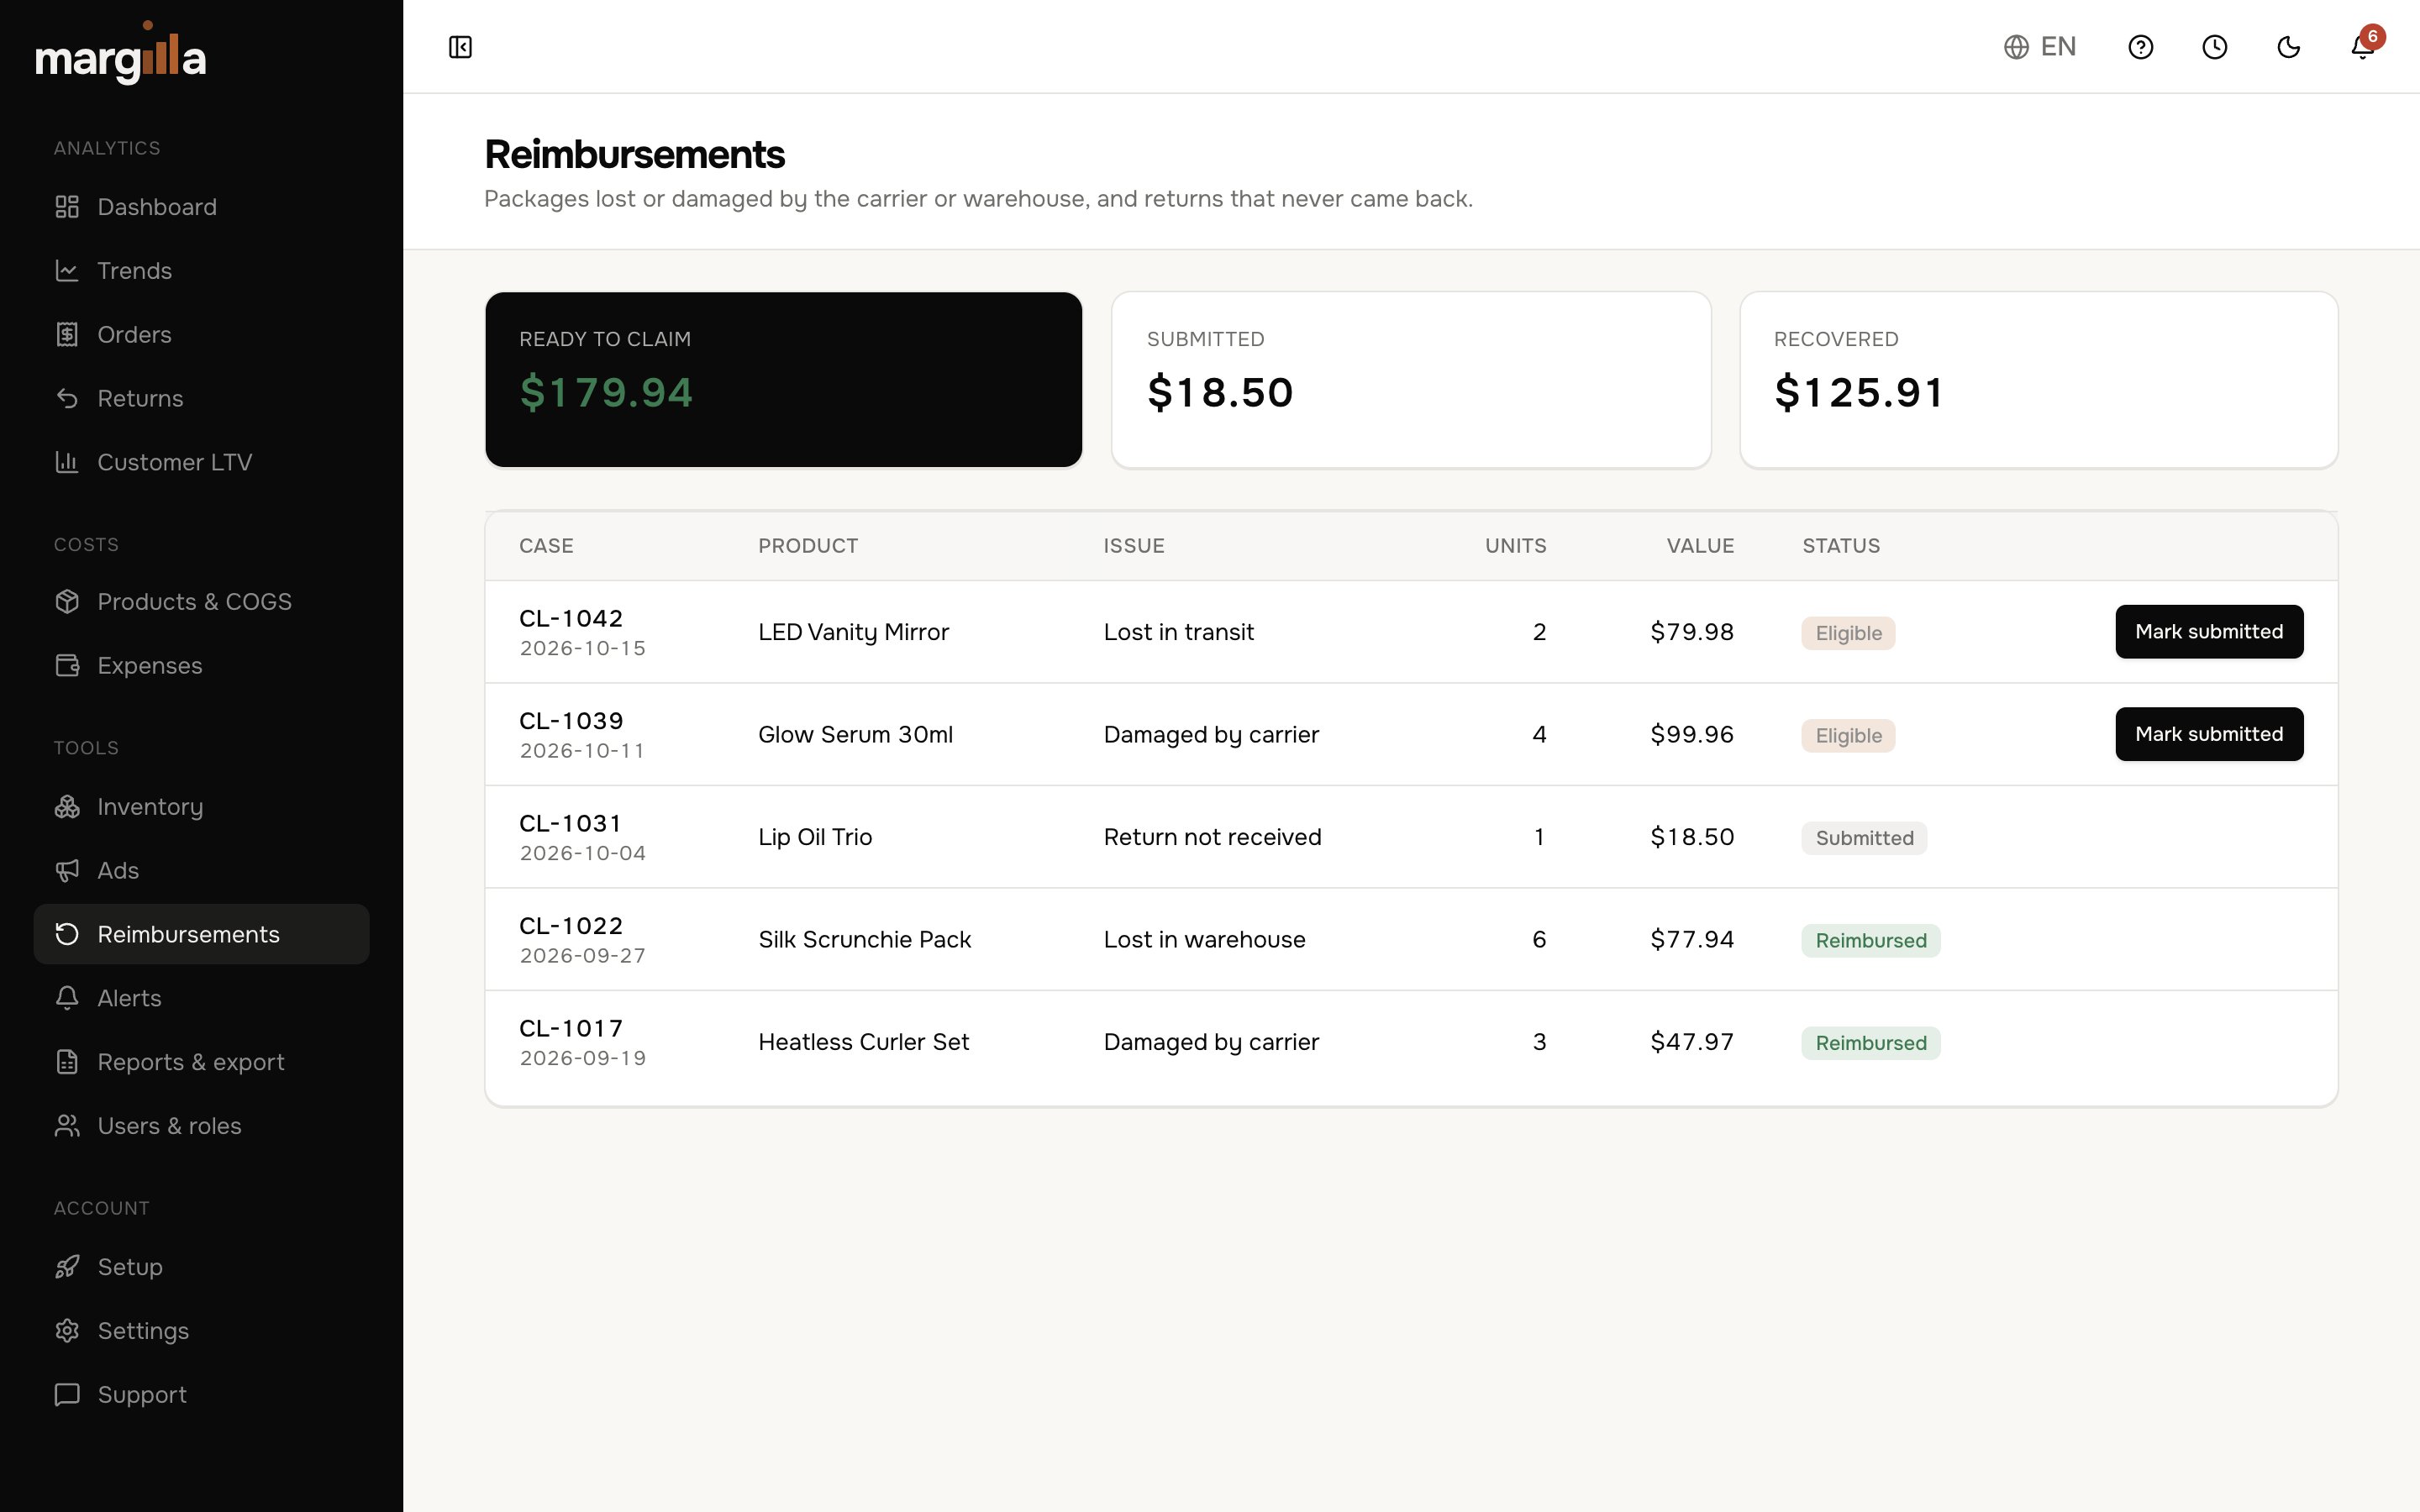Screen dimensions: 2420x1512
Task: Click the Users & roles people icon
Action: click(x=67, y=1126)
